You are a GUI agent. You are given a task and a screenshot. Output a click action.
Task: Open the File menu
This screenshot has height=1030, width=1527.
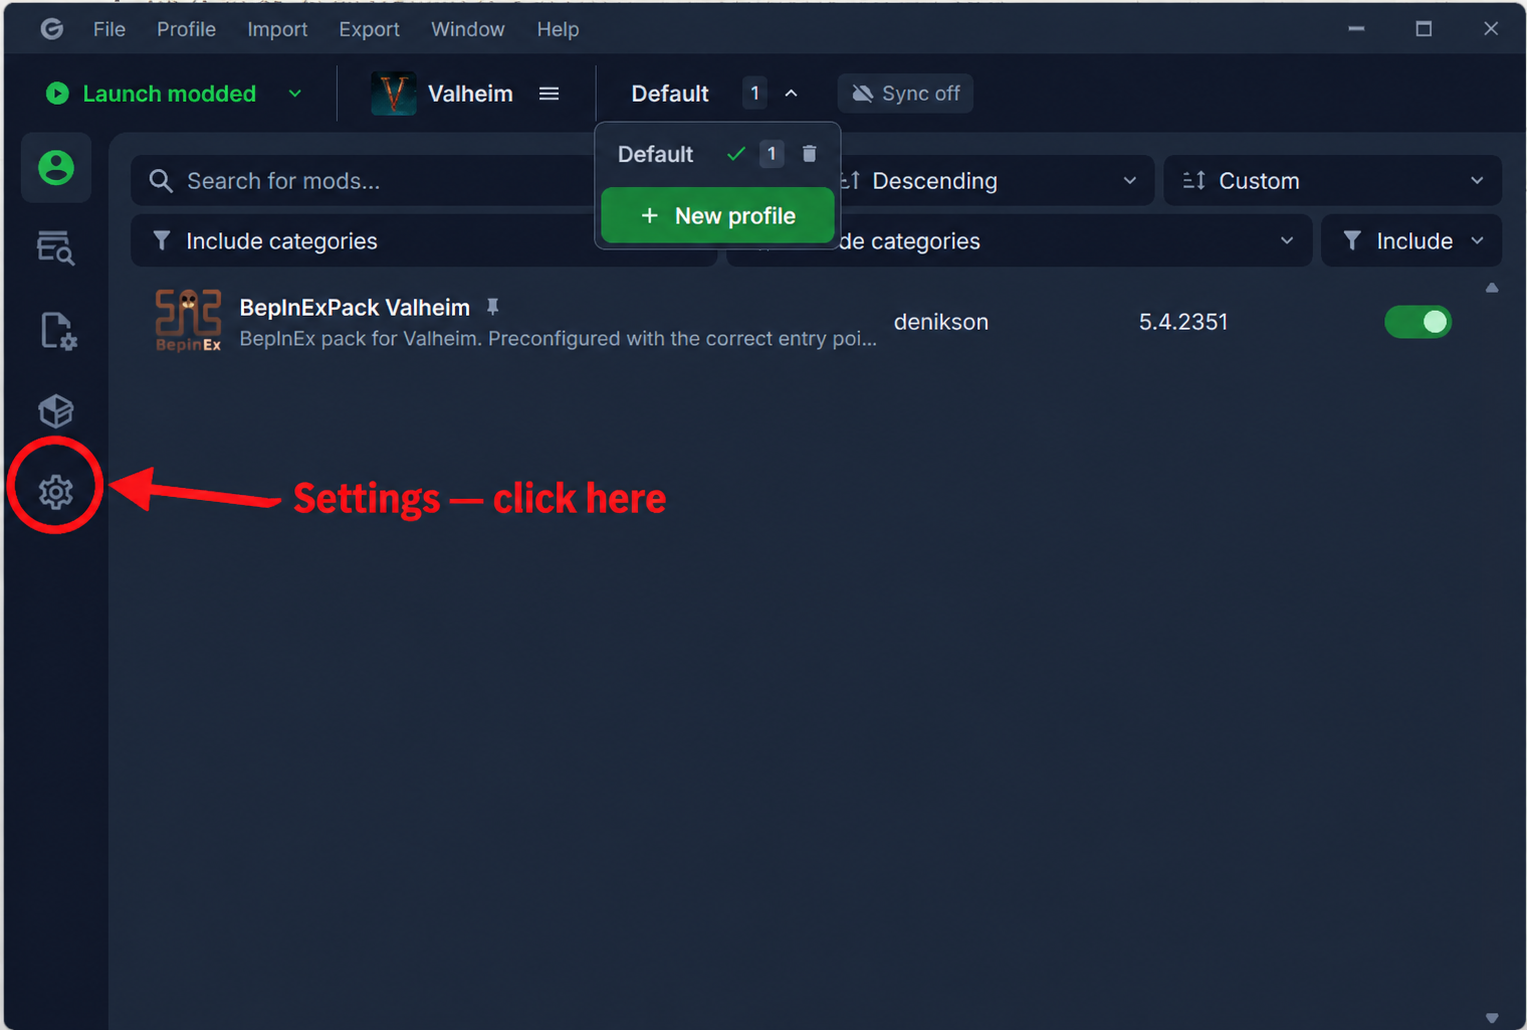109,29
